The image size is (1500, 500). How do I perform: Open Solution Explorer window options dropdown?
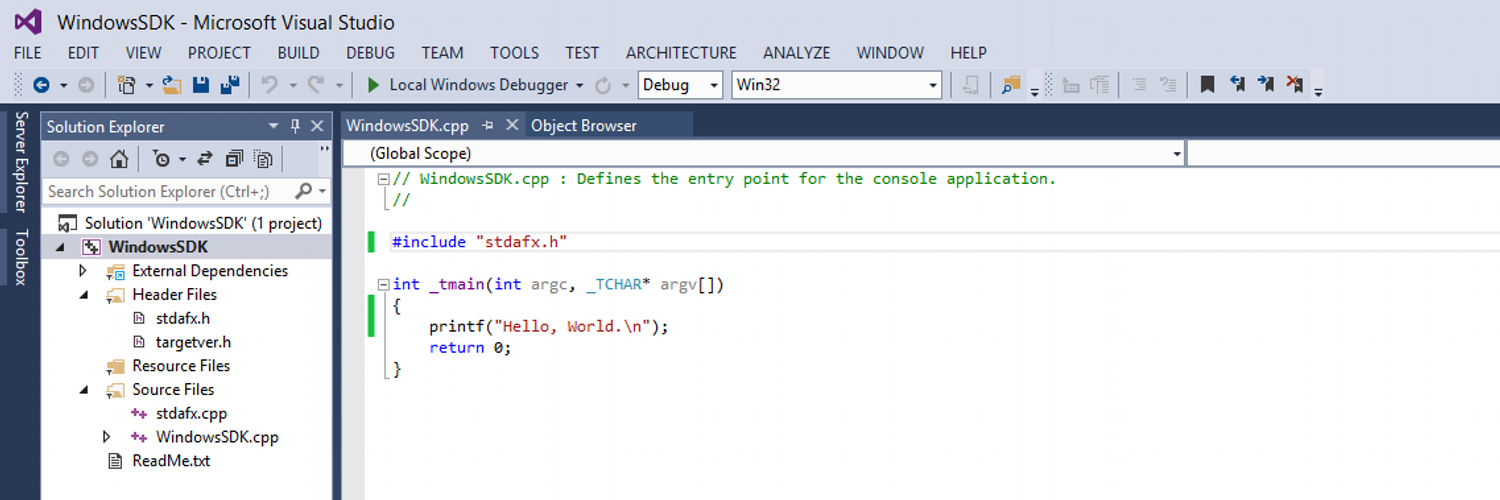(273, 126)
